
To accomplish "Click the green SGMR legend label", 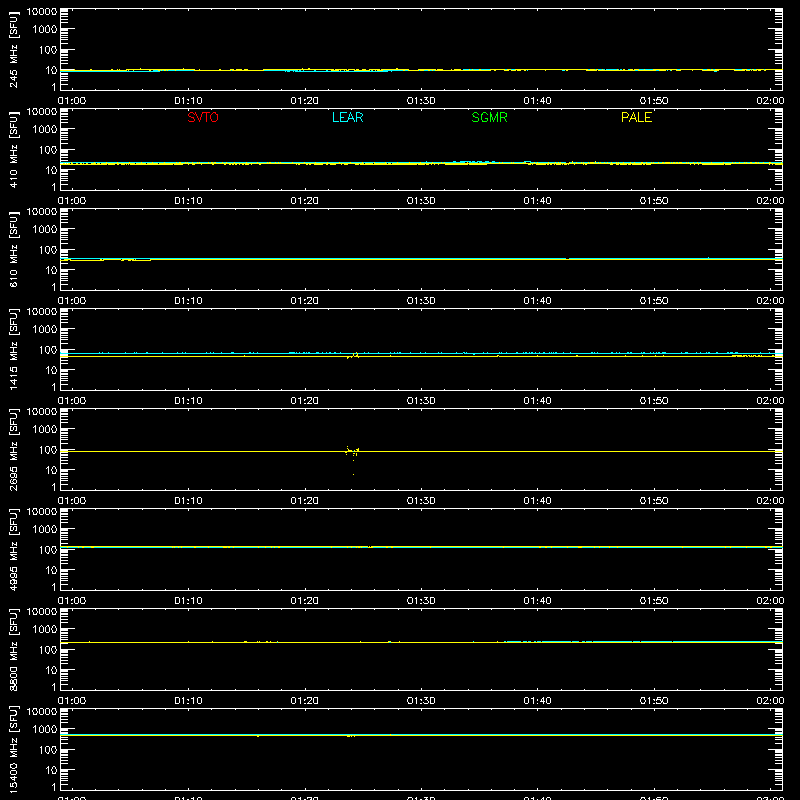I will [489, 117].
